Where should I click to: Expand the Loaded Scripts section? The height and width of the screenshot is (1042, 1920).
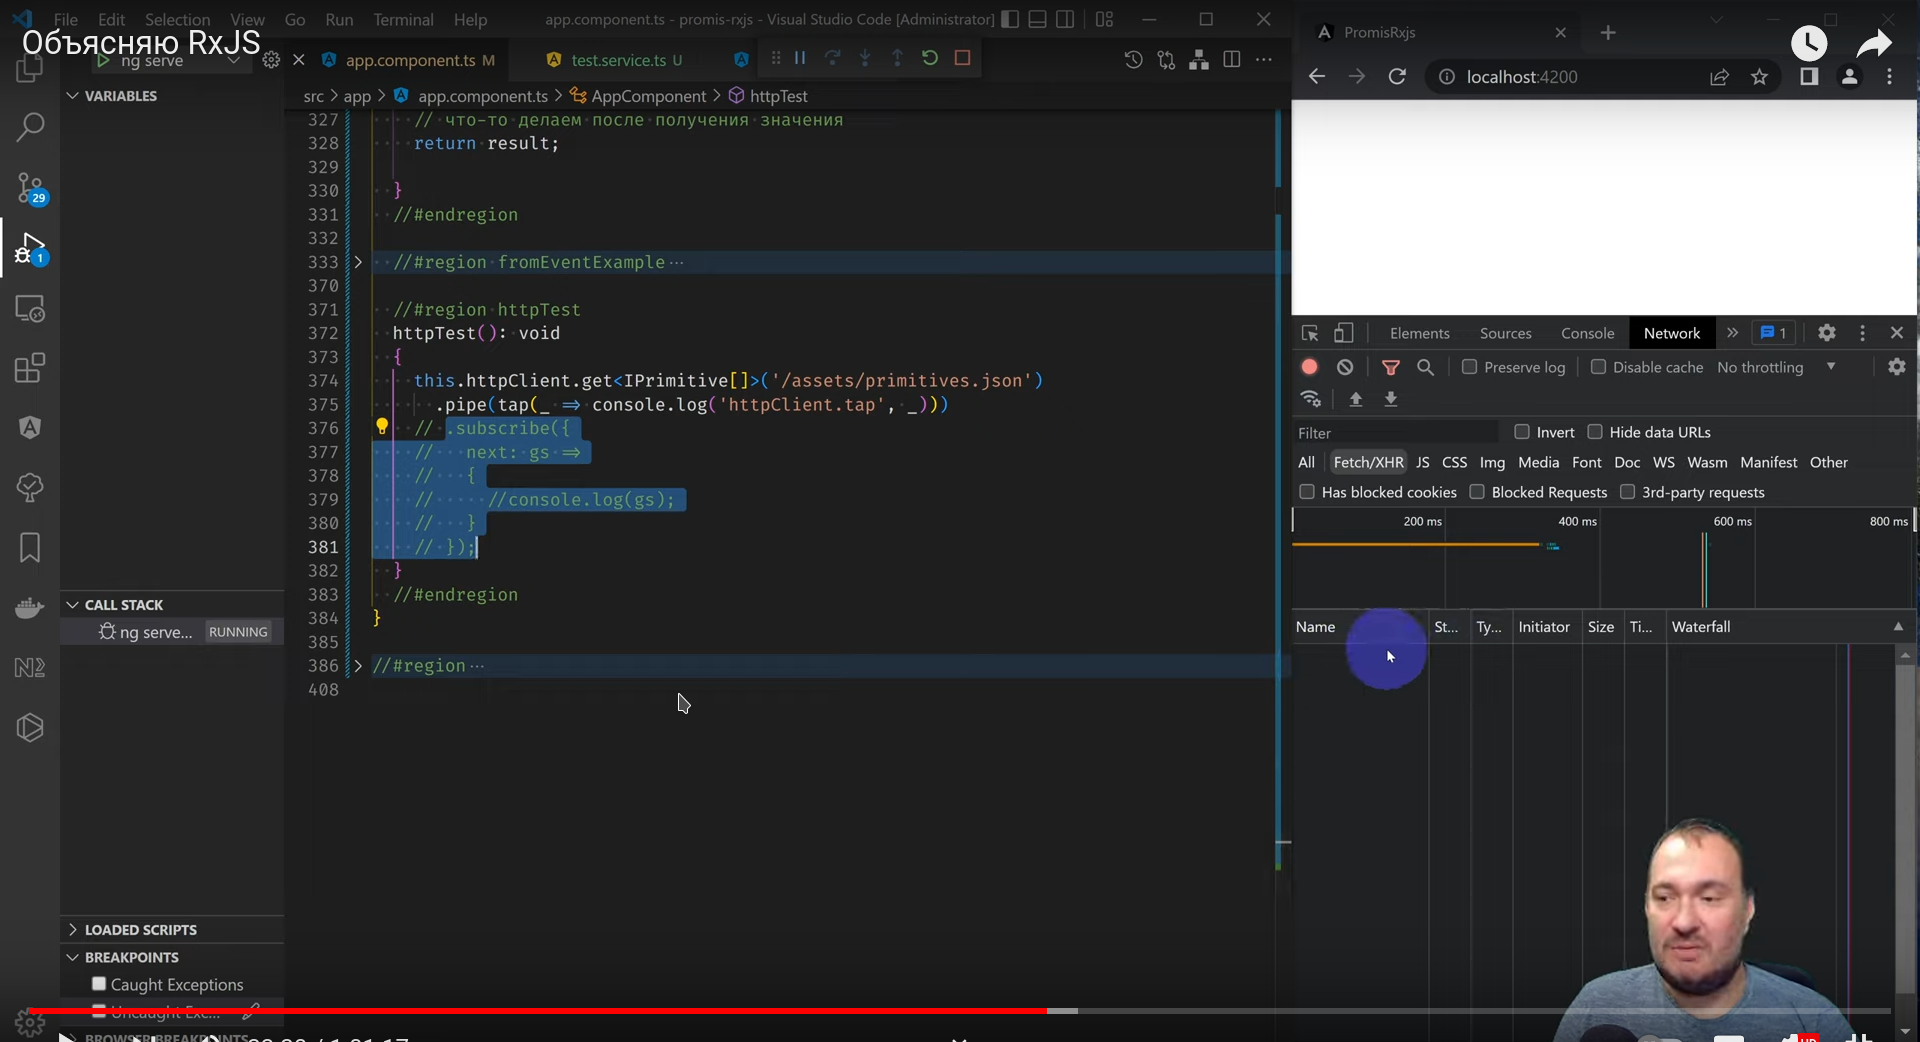click(140, 929)
